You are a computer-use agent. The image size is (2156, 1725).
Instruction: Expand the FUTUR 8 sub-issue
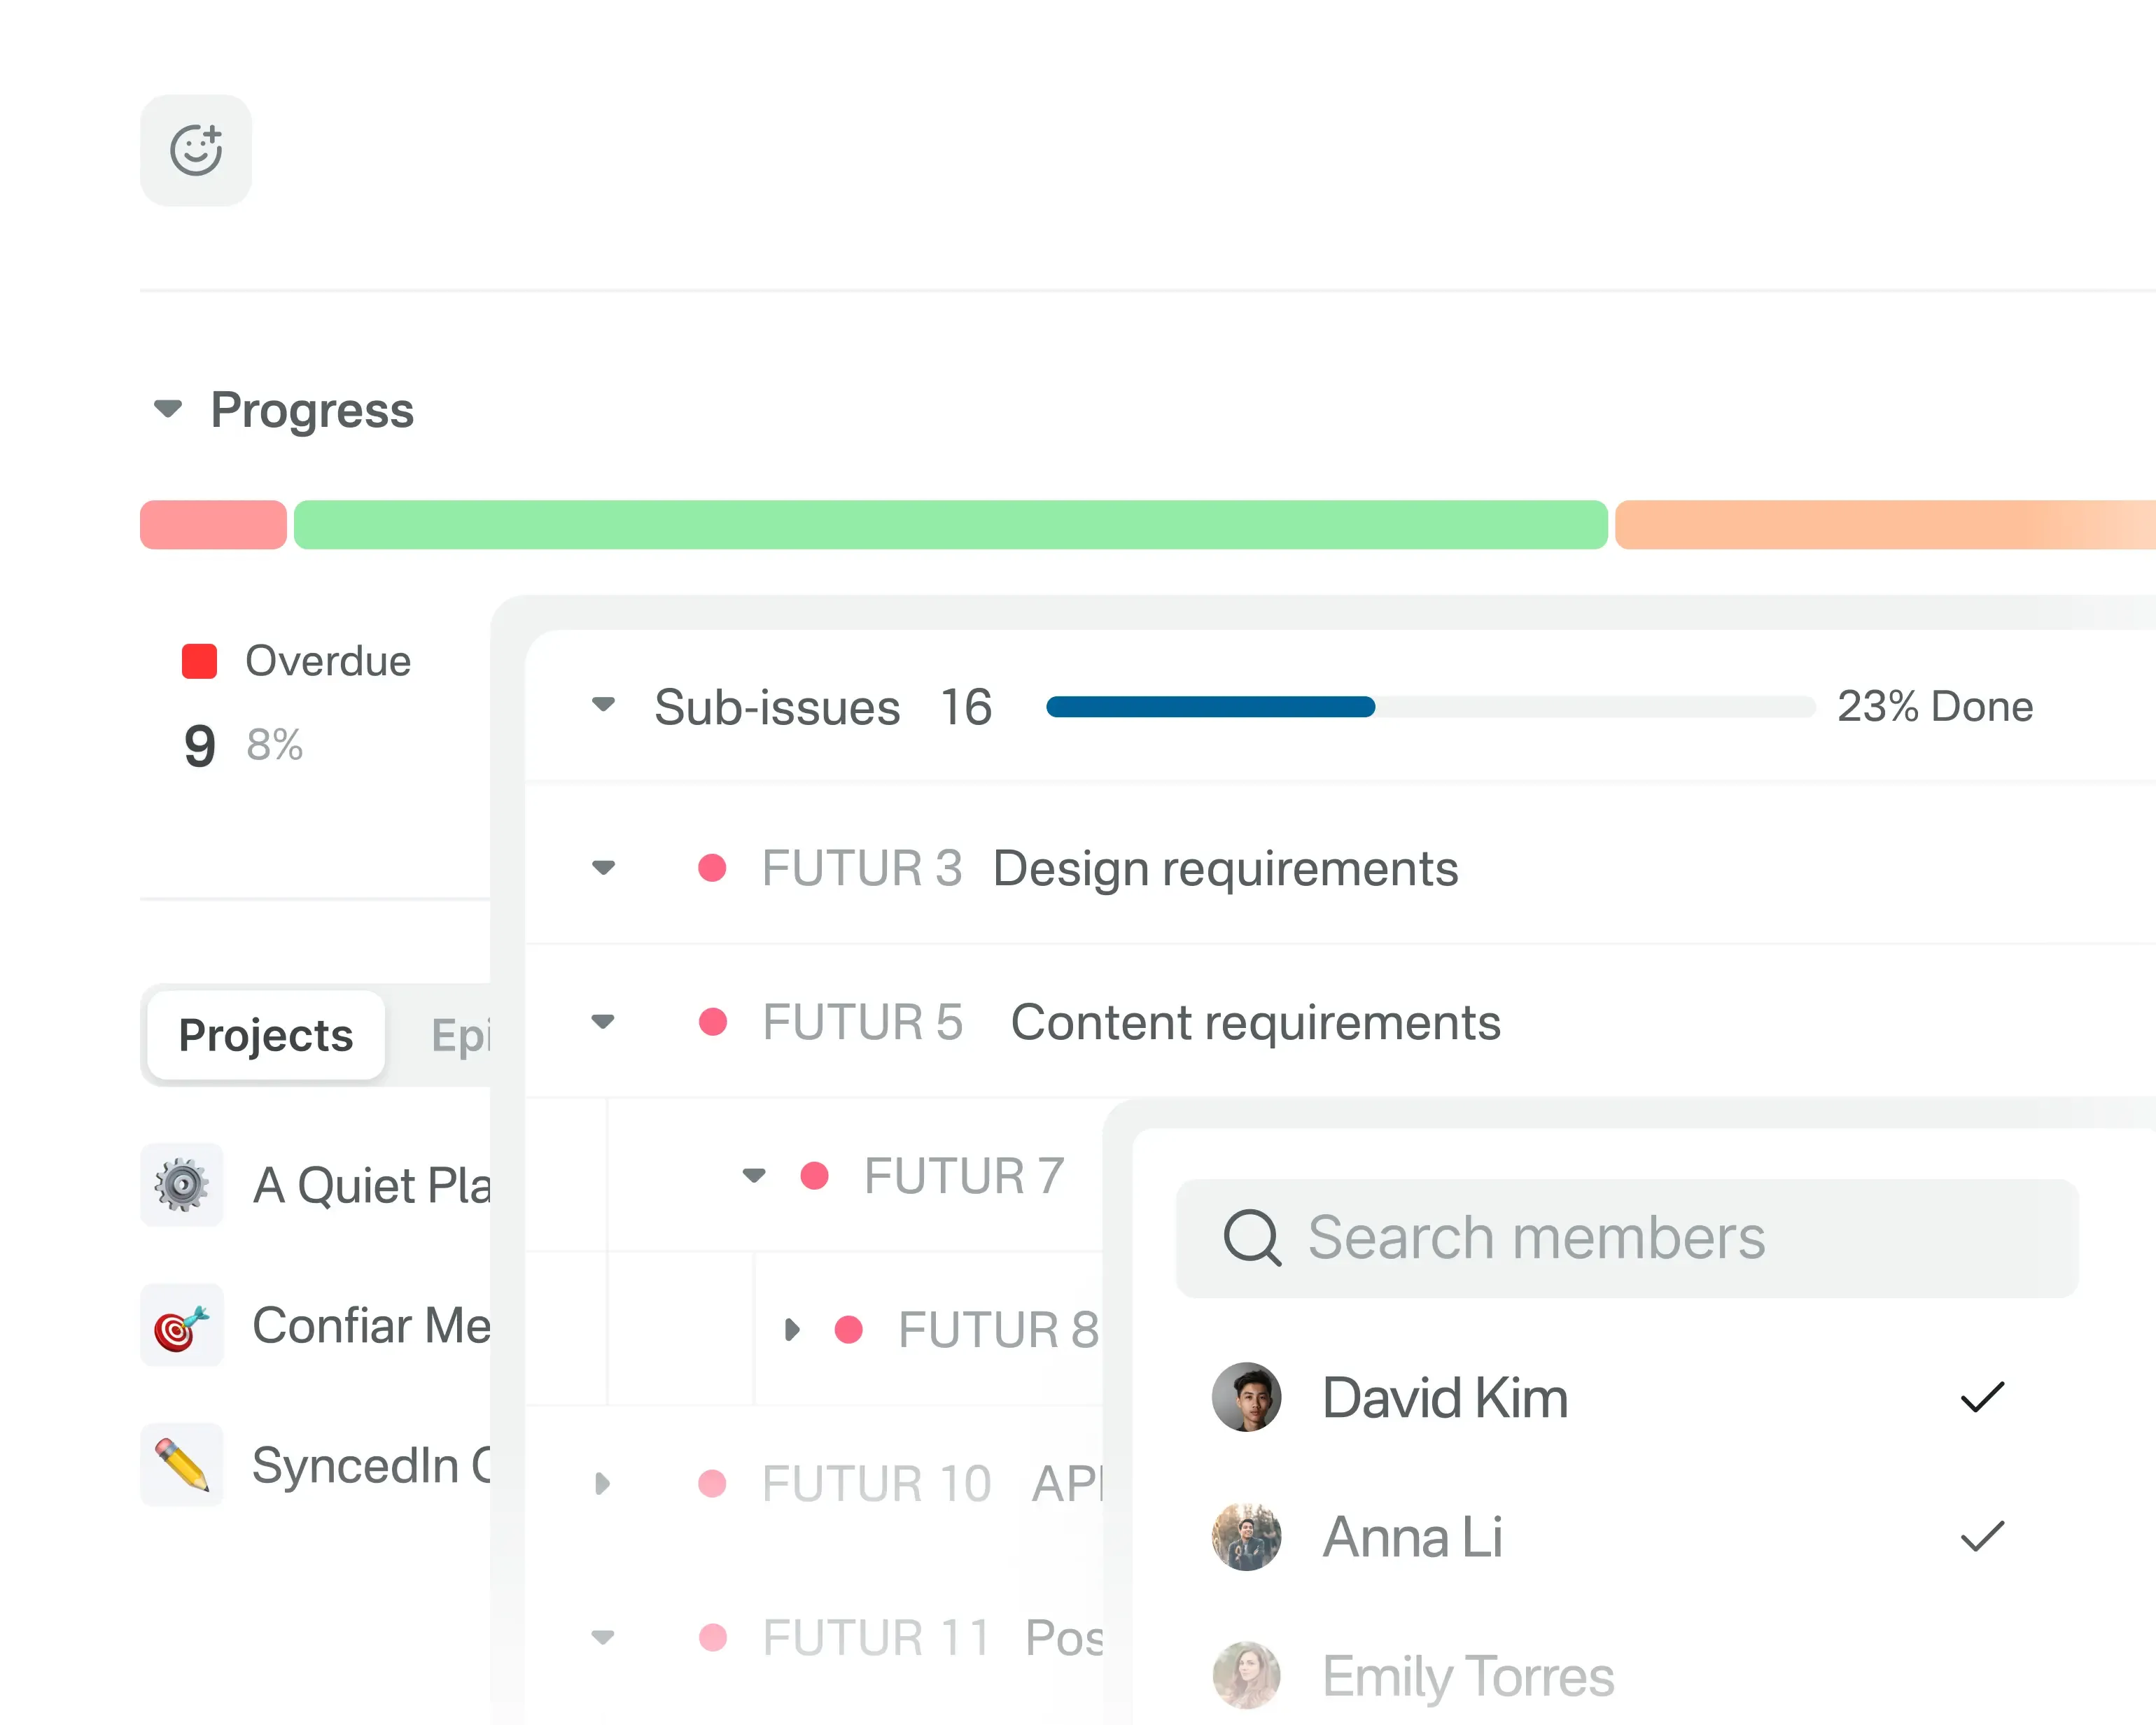(x=794, y=1329)
